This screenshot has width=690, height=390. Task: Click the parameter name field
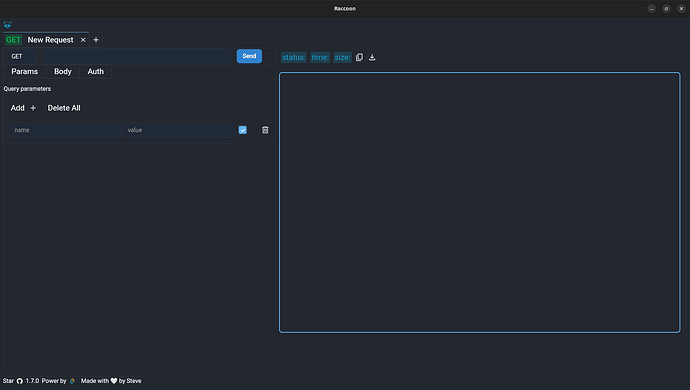pos(65,130)
